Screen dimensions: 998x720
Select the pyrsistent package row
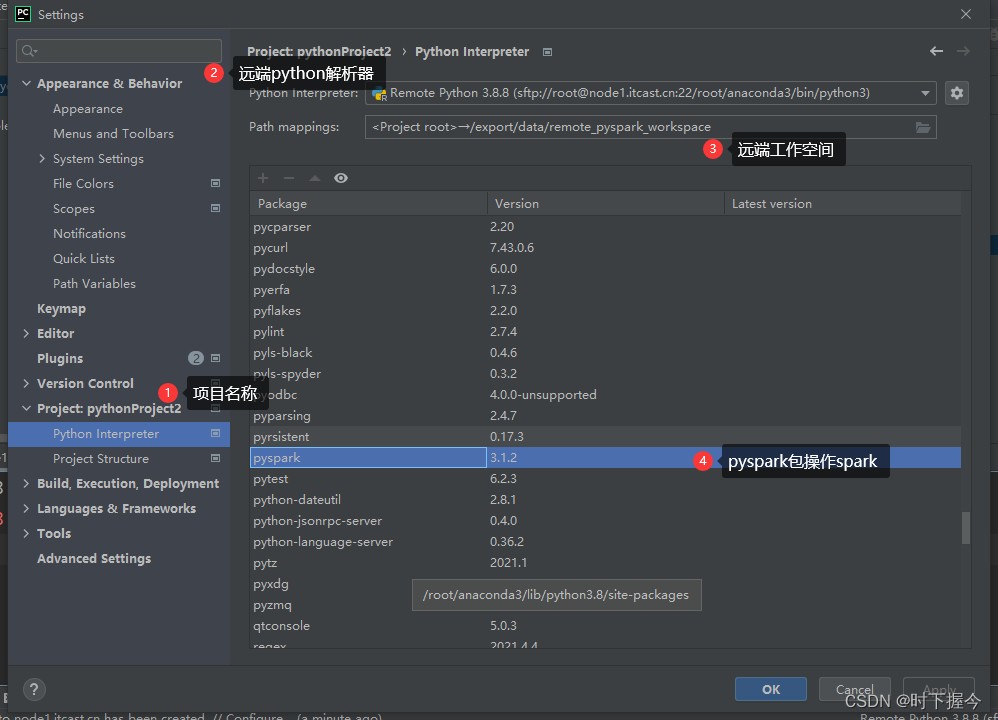coord(605,437)
